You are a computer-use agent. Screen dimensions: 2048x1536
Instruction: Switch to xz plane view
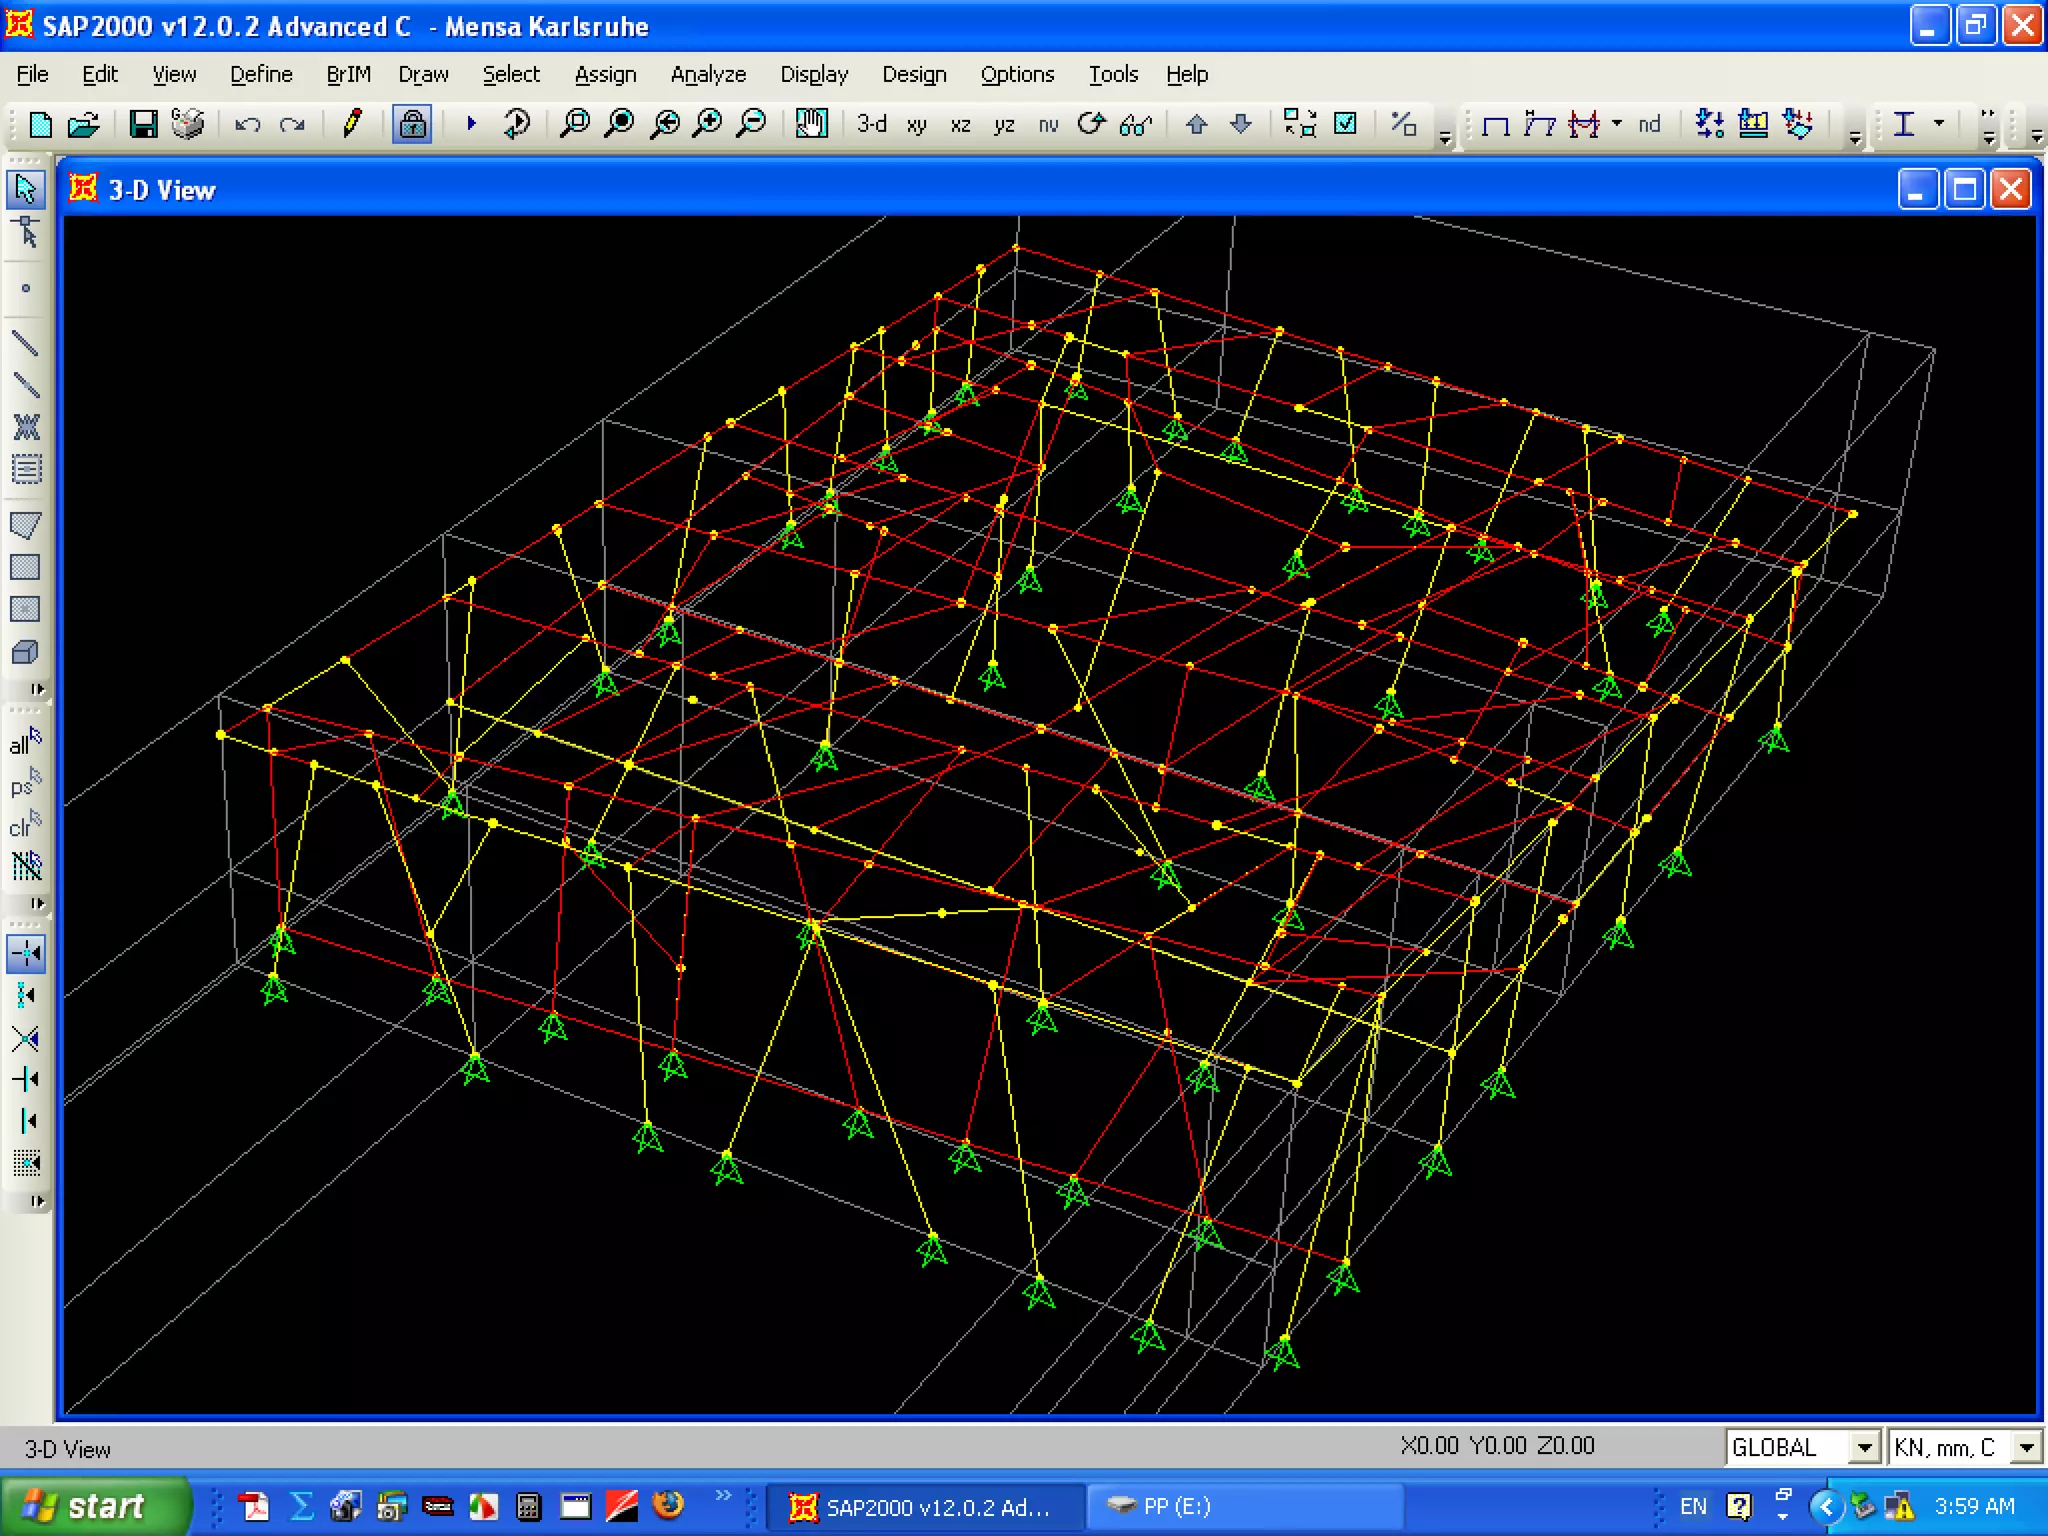960,125
